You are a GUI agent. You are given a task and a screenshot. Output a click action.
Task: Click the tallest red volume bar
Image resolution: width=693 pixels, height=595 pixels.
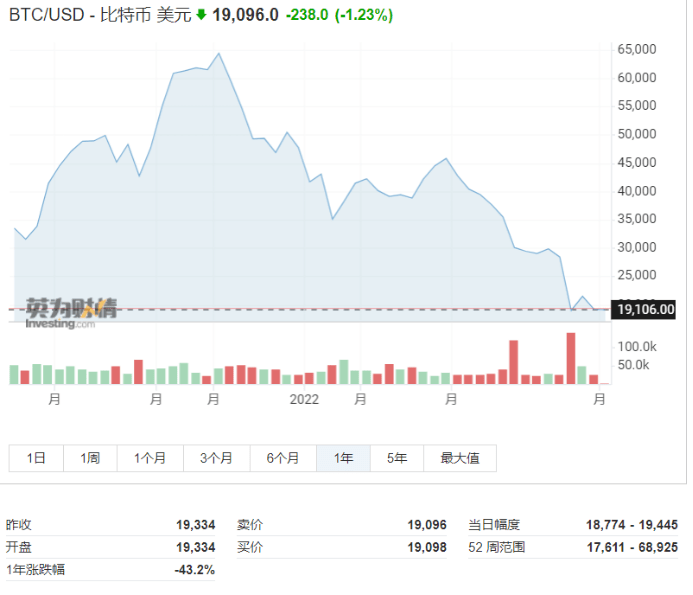click(x=571, y=358)
